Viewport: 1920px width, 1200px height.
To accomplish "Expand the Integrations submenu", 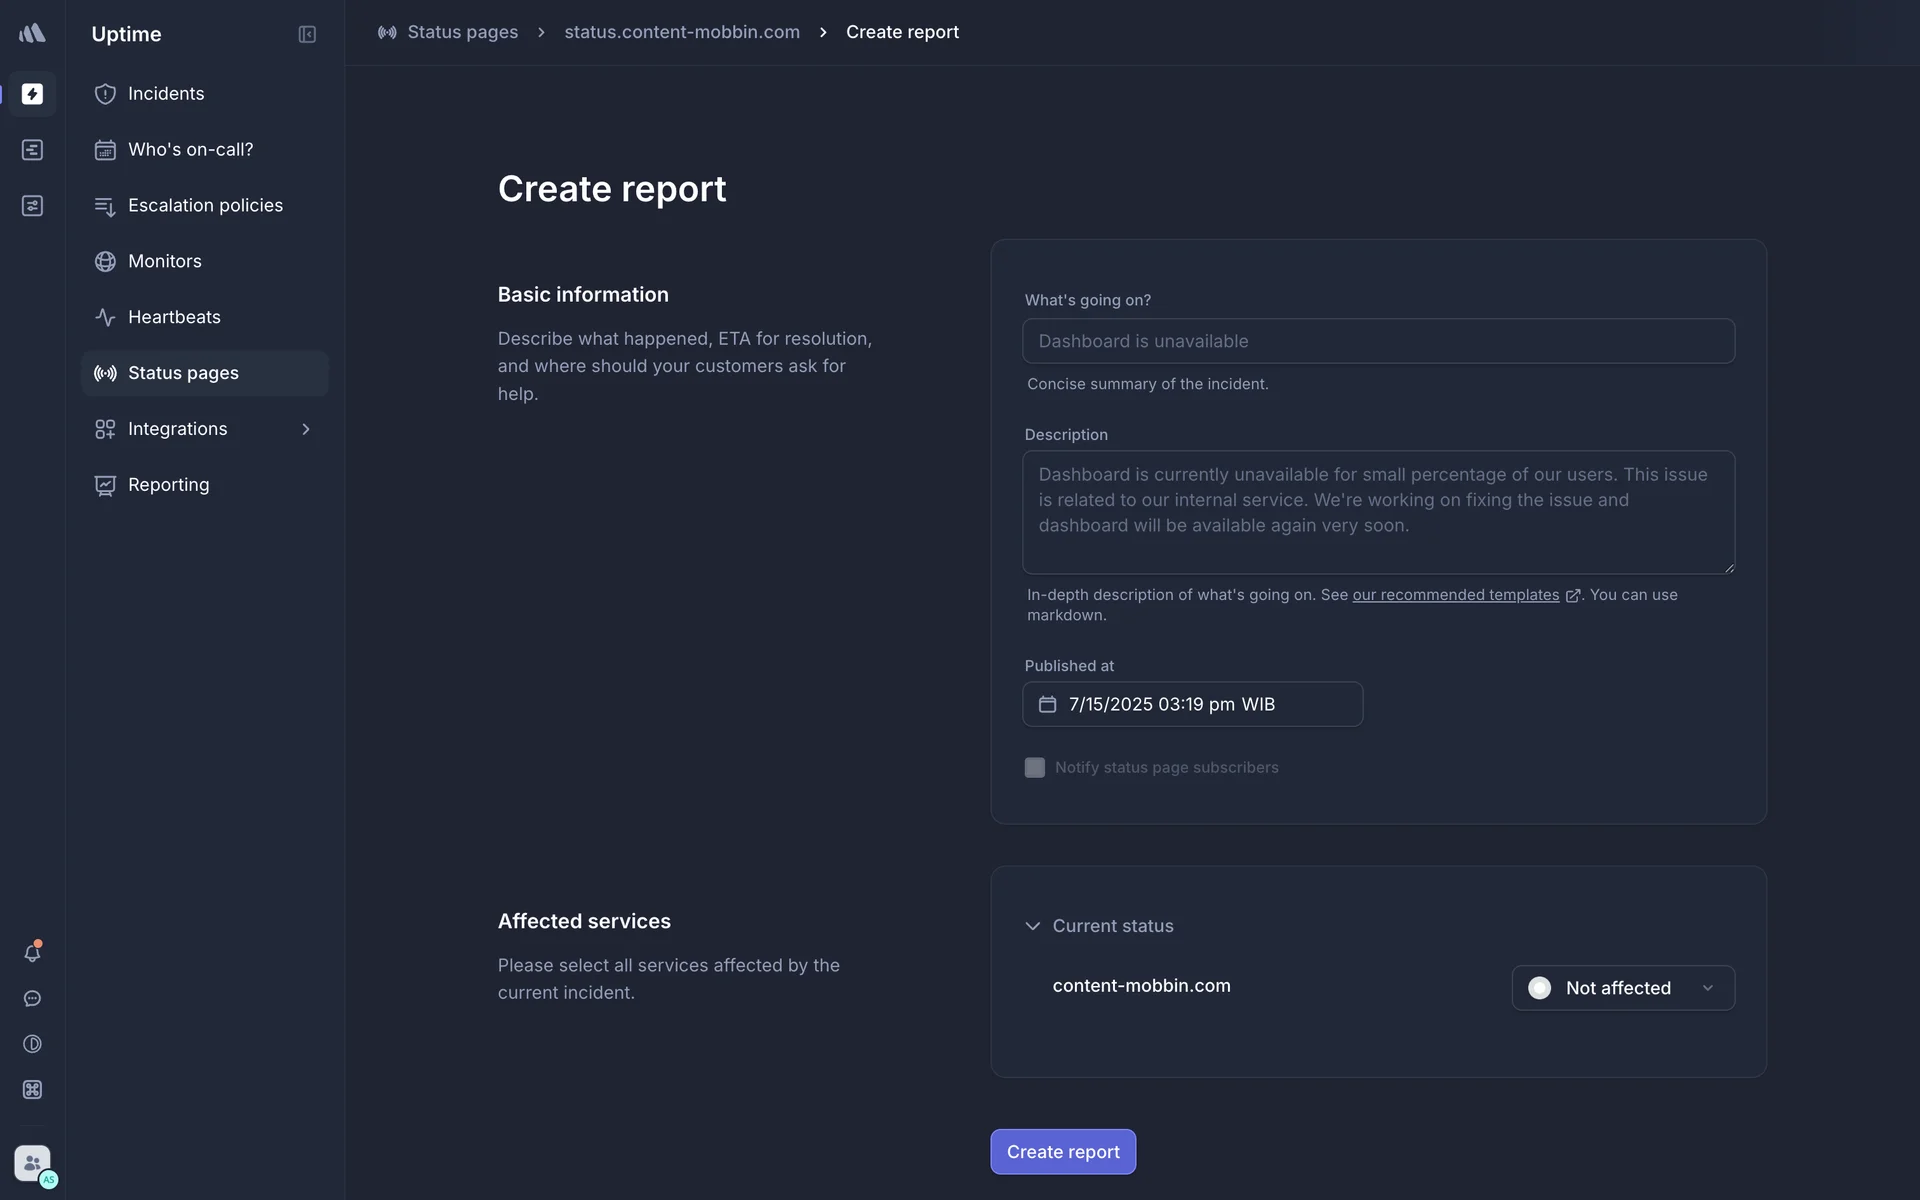I will point(306,429).
